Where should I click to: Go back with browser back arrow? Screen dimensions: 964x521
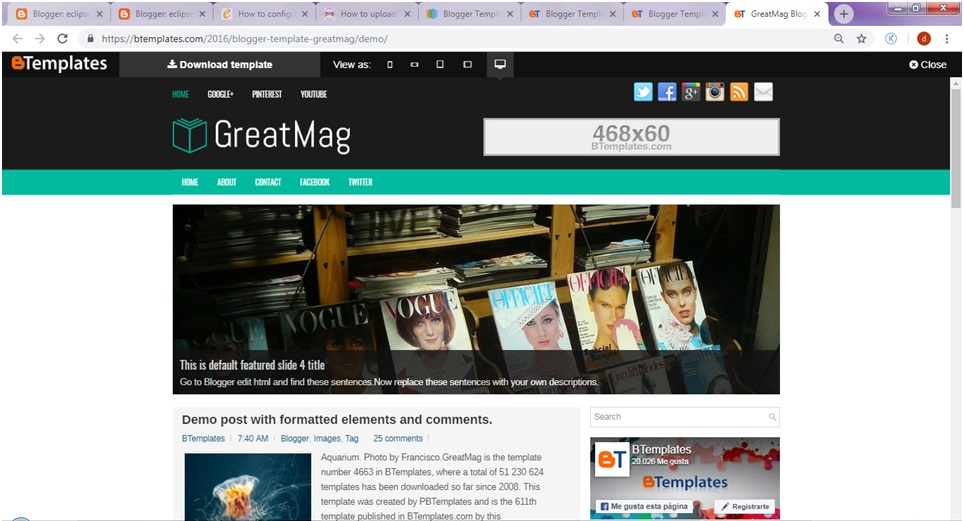click(x=17, y=39)
